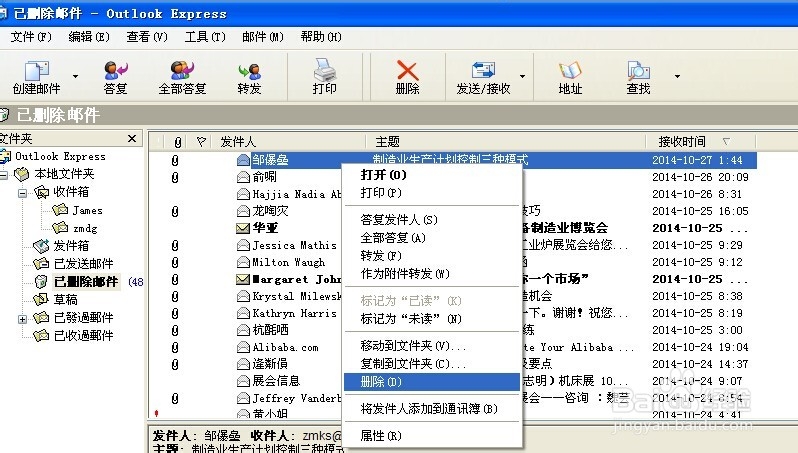This screenshot has height=453, width=798.
Task: Open the 邮件(M) menu
Action: [263, 37]
